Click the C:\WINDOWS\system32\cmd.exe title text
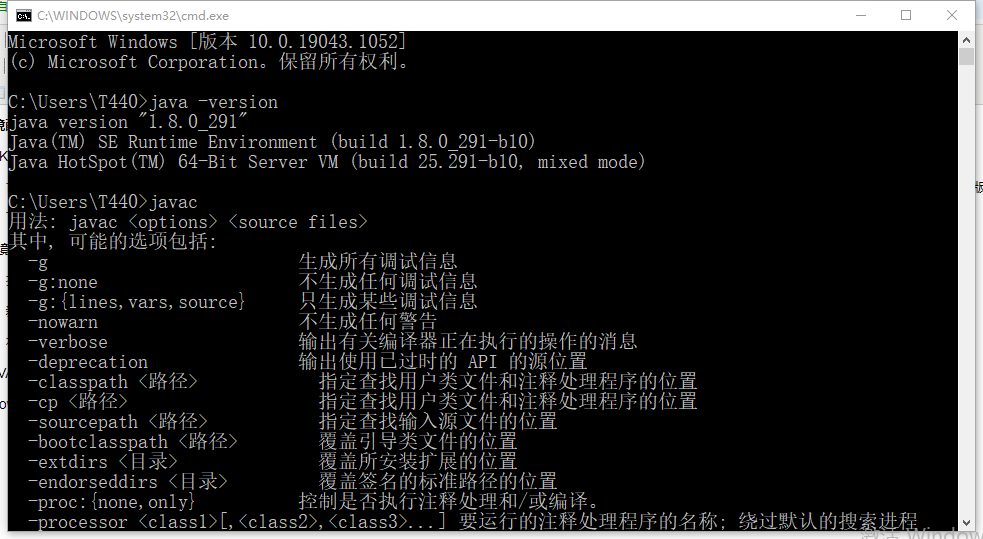983x539 pixels. [132, 16]
